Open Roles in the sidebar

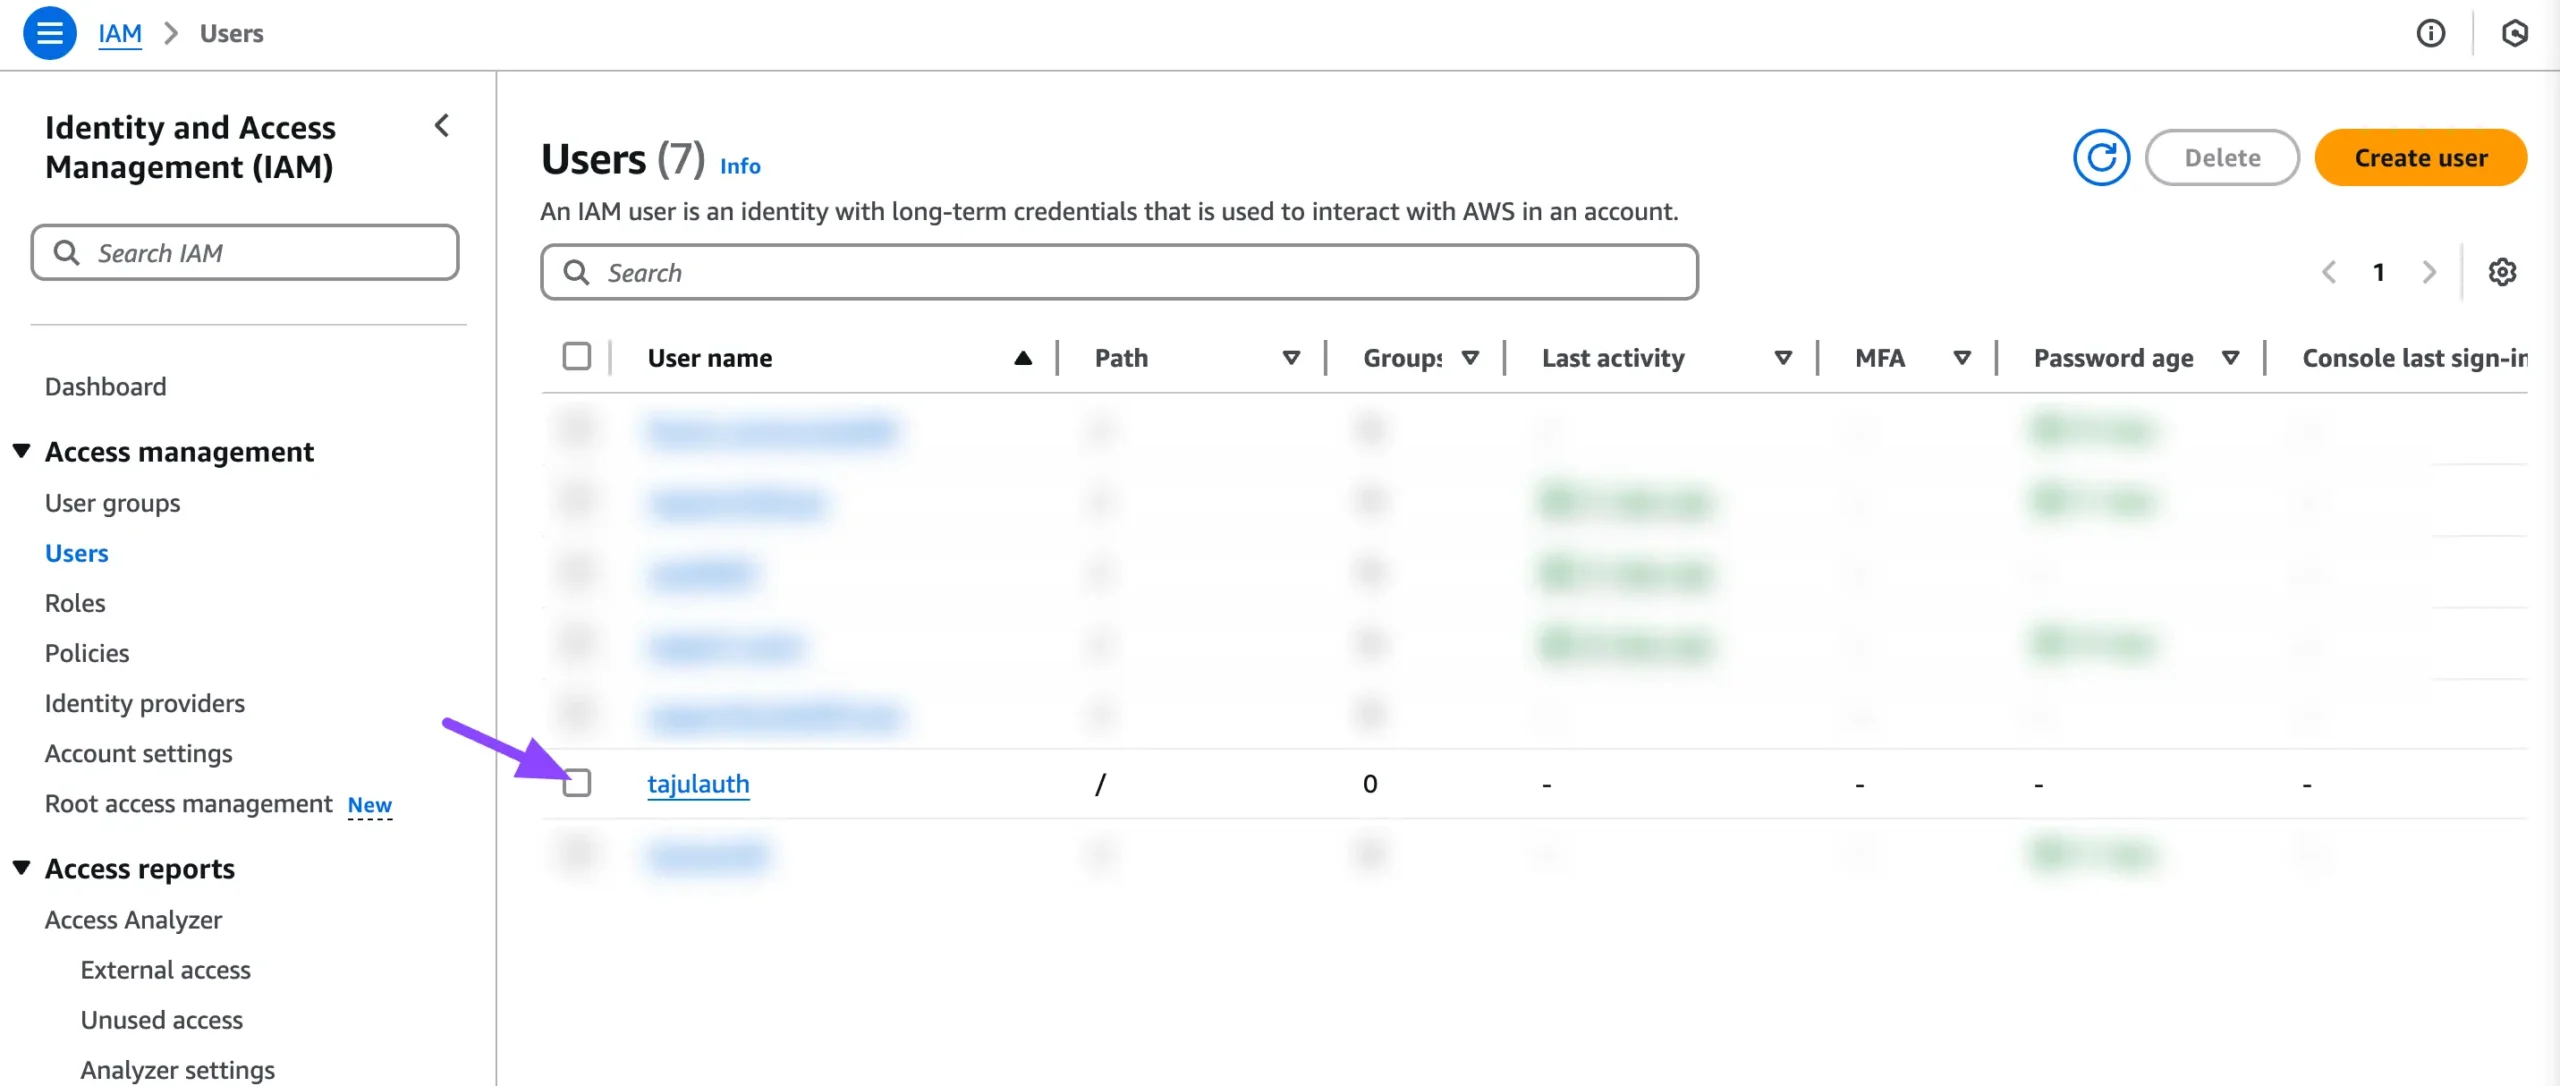tap(75, 603)
